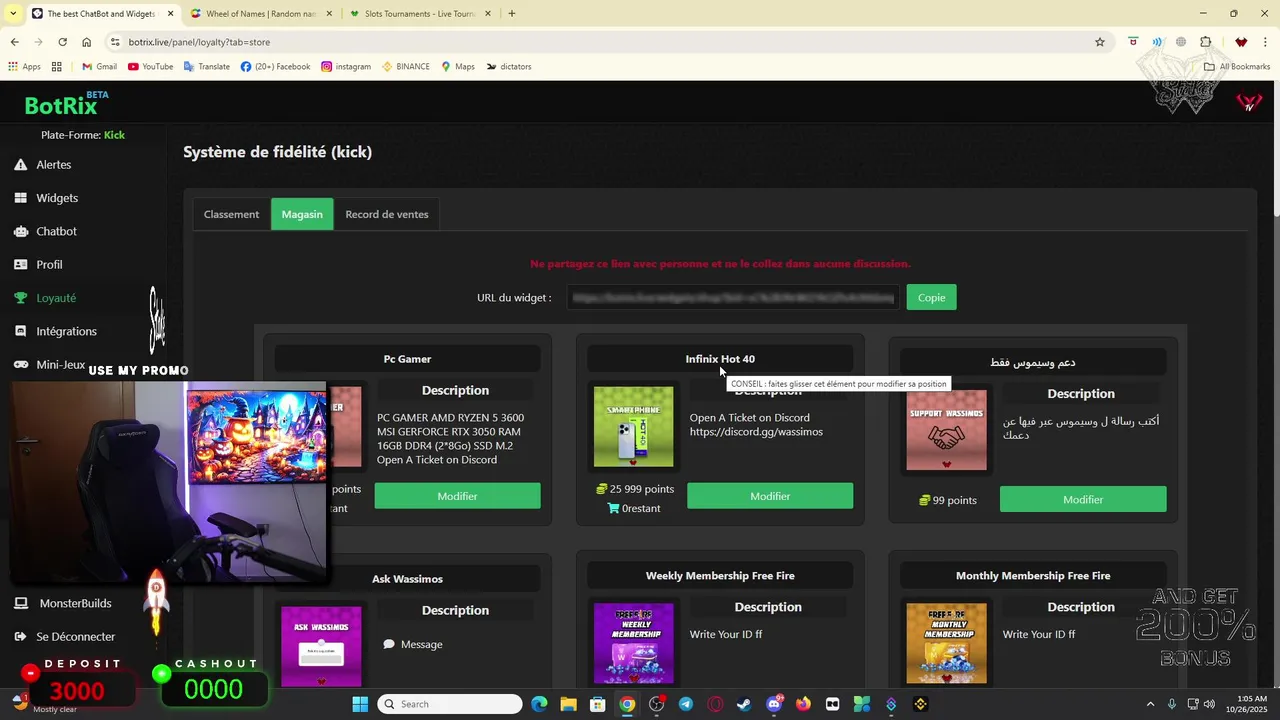Open Firefox from the taskbar
The image size is (1280, 720).
pos(803,704)
